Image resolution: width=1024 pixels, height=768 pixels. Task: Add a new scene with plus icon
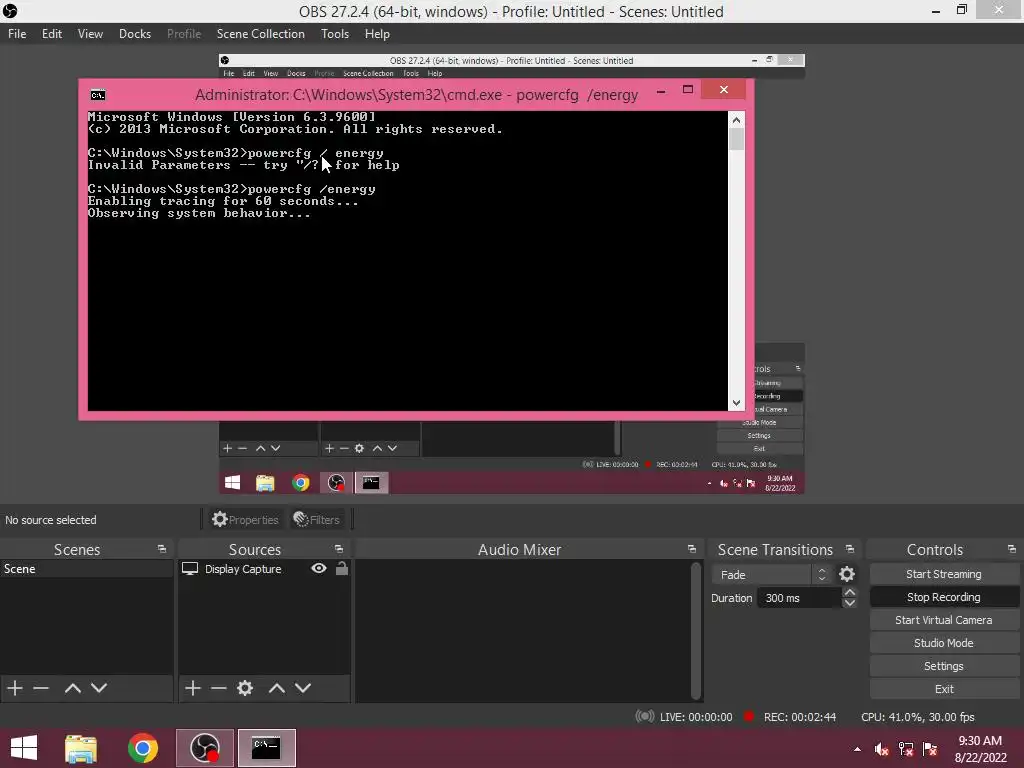point(15,688)
